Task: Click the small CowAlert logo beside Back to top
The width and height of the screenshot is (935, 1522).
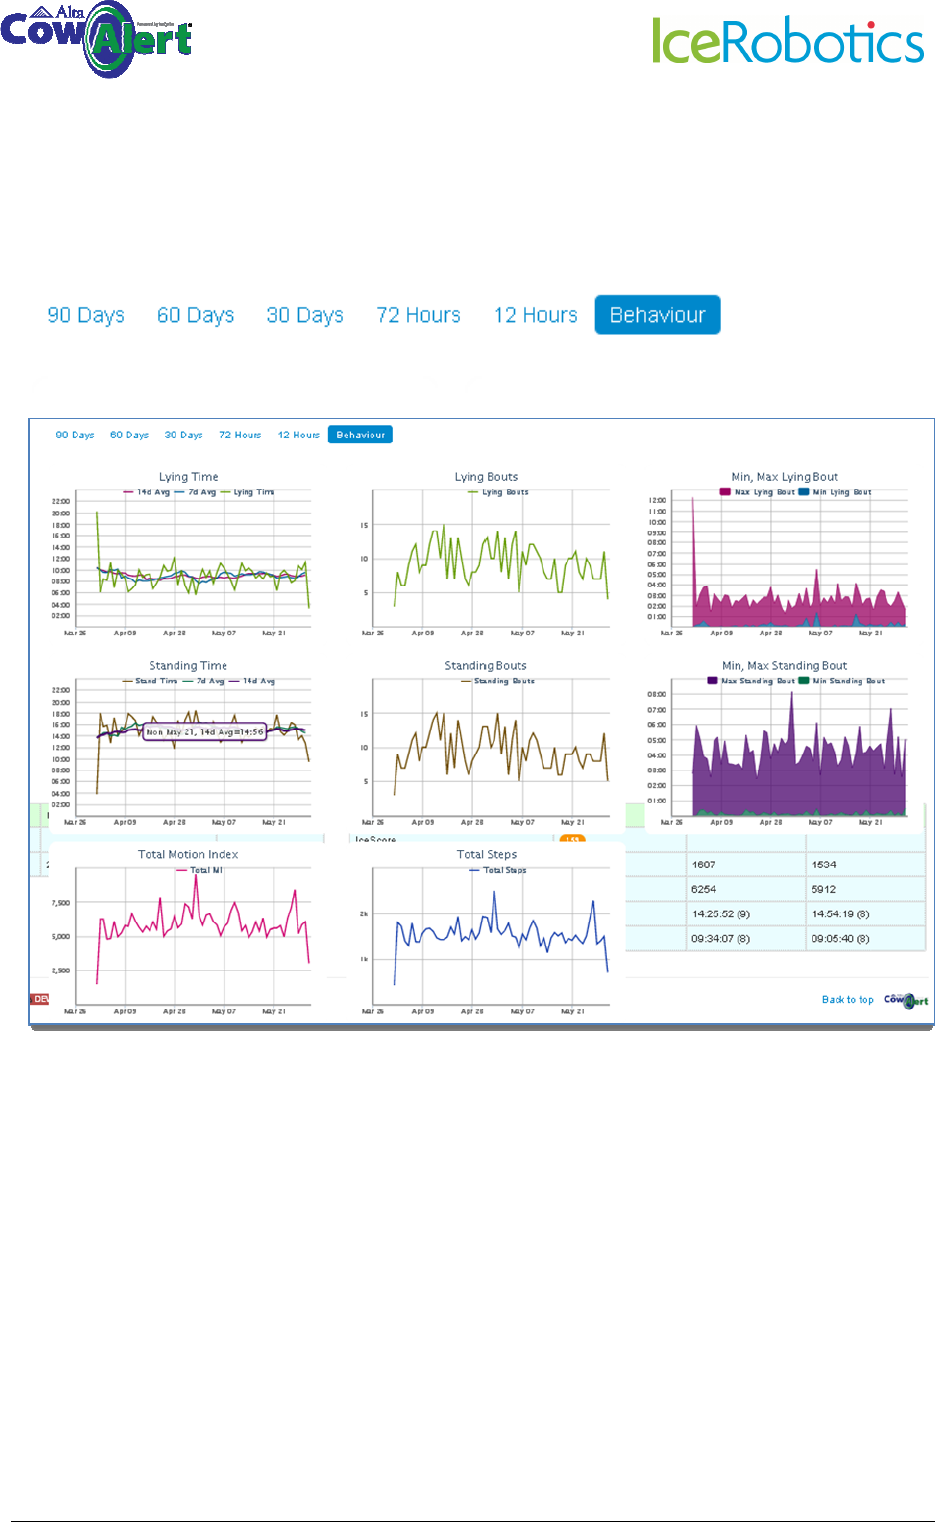Action: (906, 1000)
